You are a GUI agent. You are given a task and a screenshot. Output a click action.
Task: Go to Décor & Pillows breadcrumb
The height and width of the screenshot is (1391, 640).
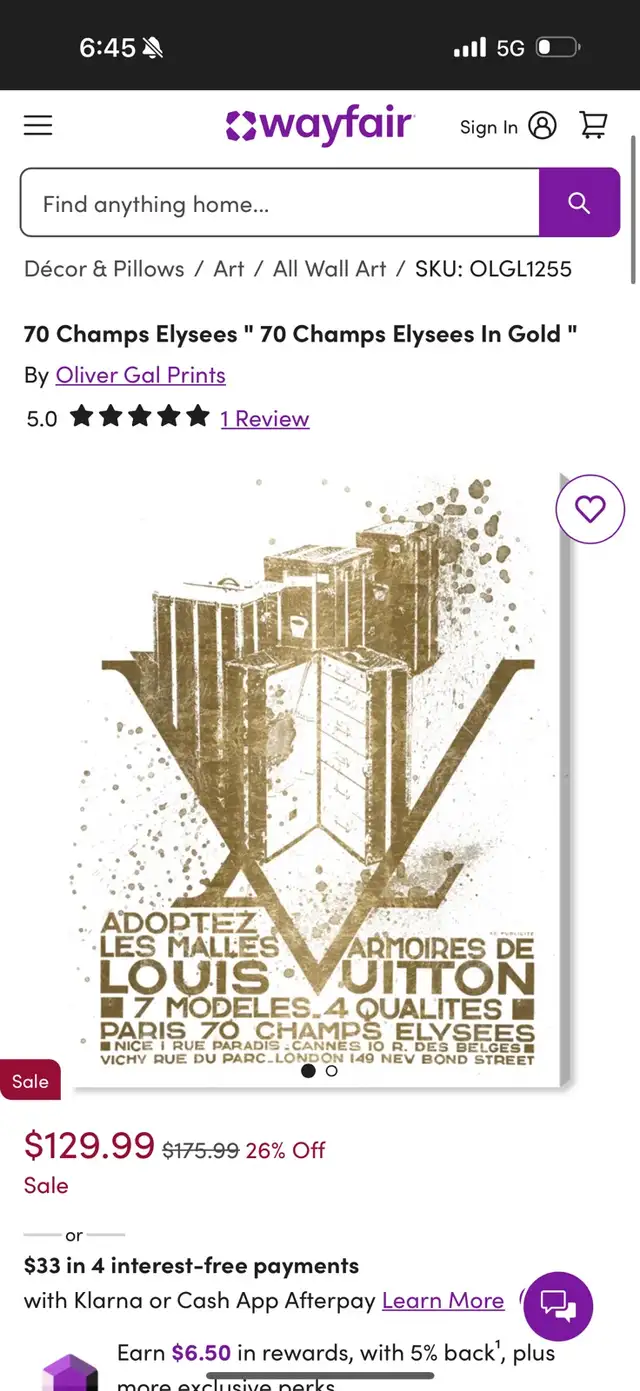[x=104, y=269]
